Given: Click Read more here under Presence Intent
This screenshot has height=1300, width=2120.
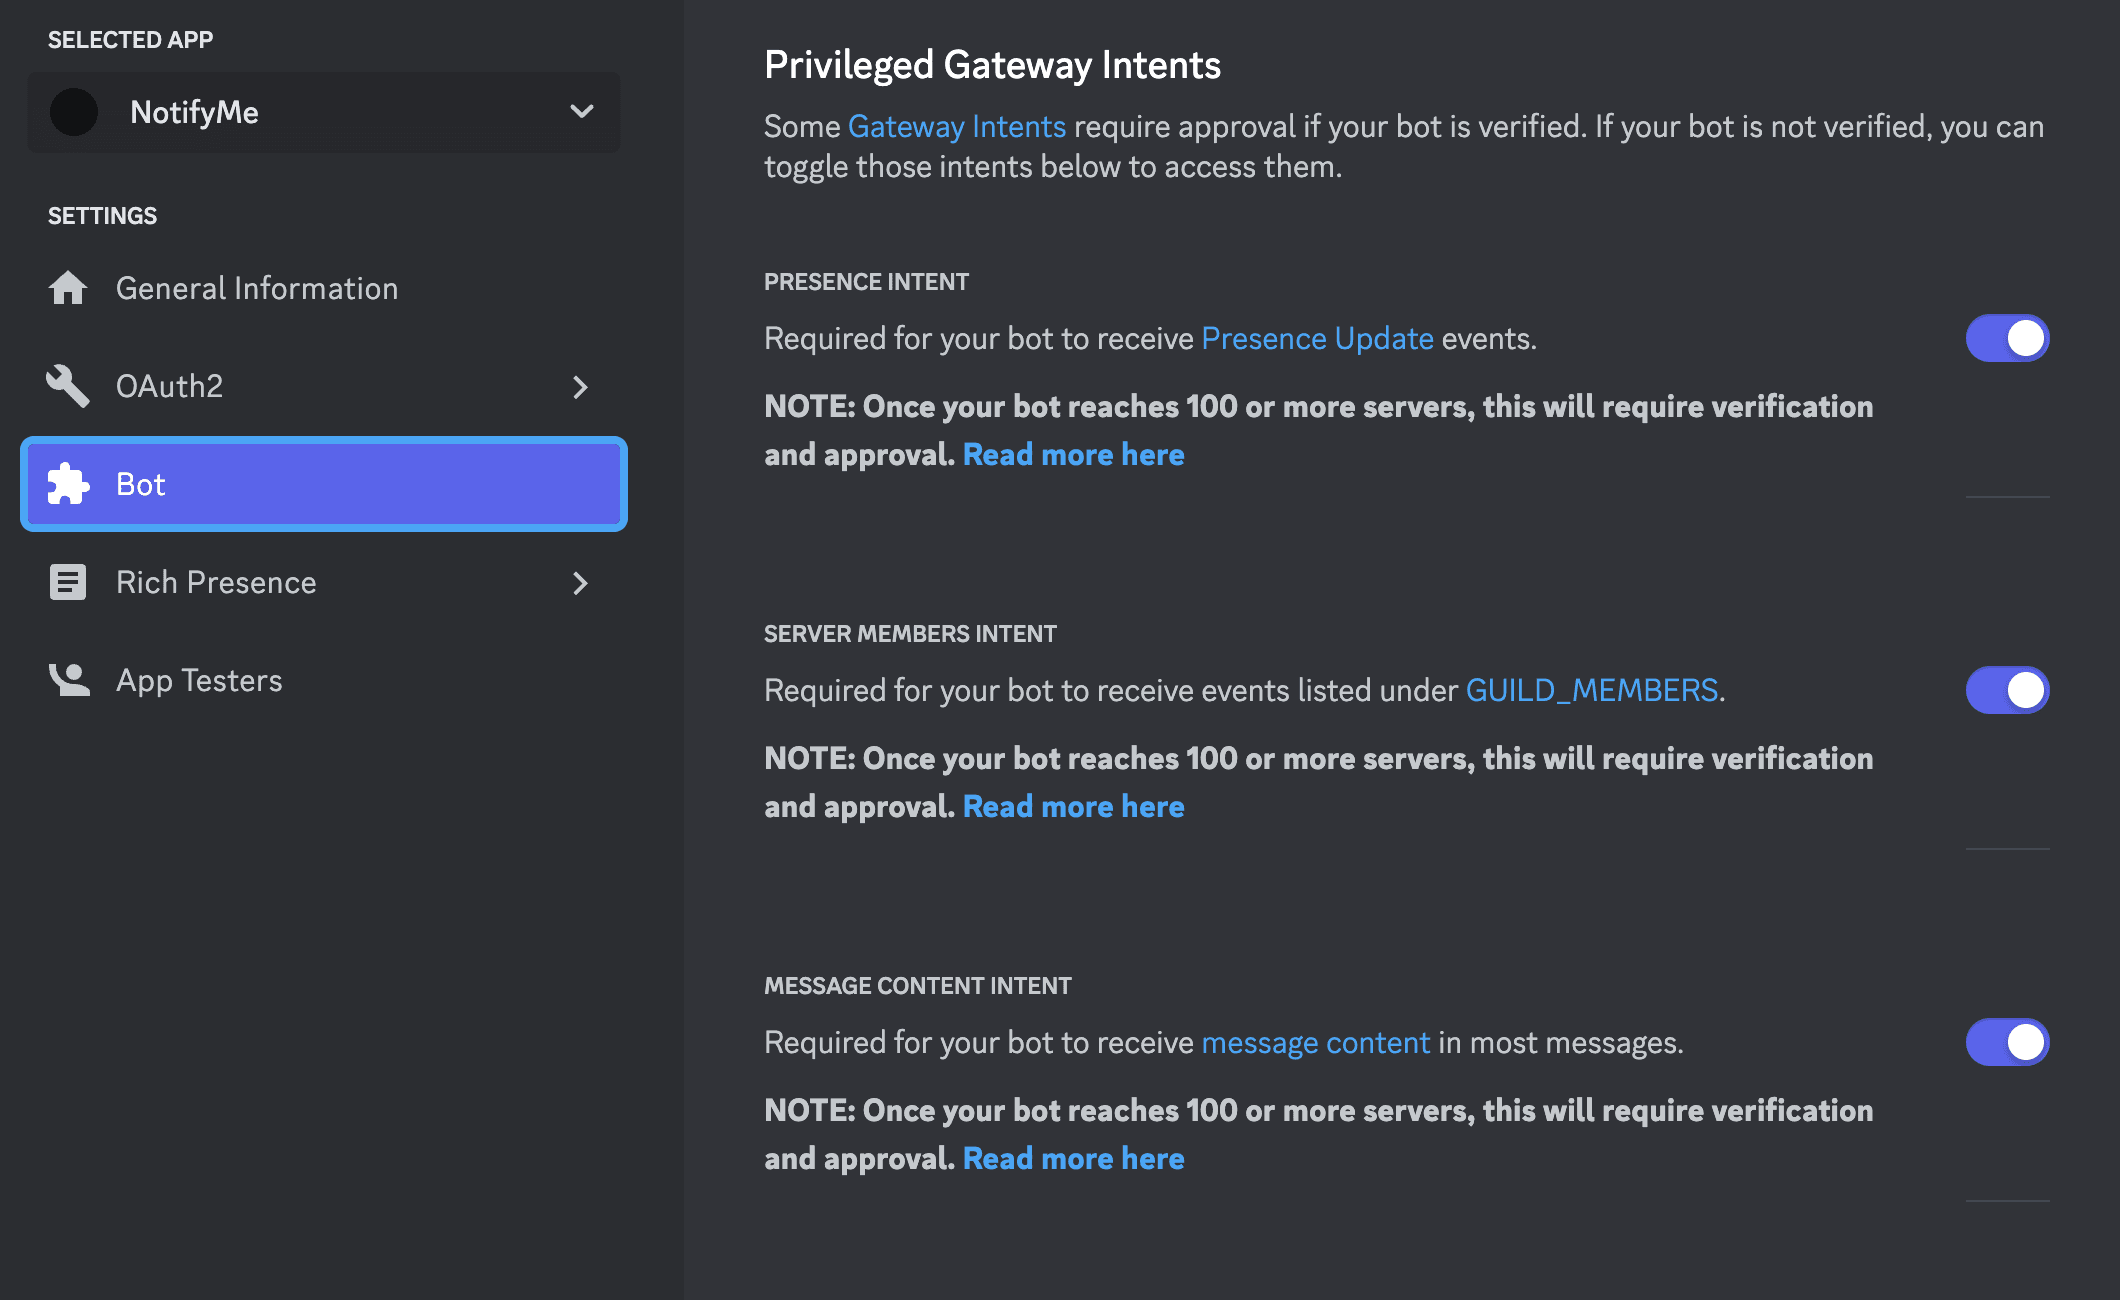Looking at the screenshot, I should point(1073,454).
